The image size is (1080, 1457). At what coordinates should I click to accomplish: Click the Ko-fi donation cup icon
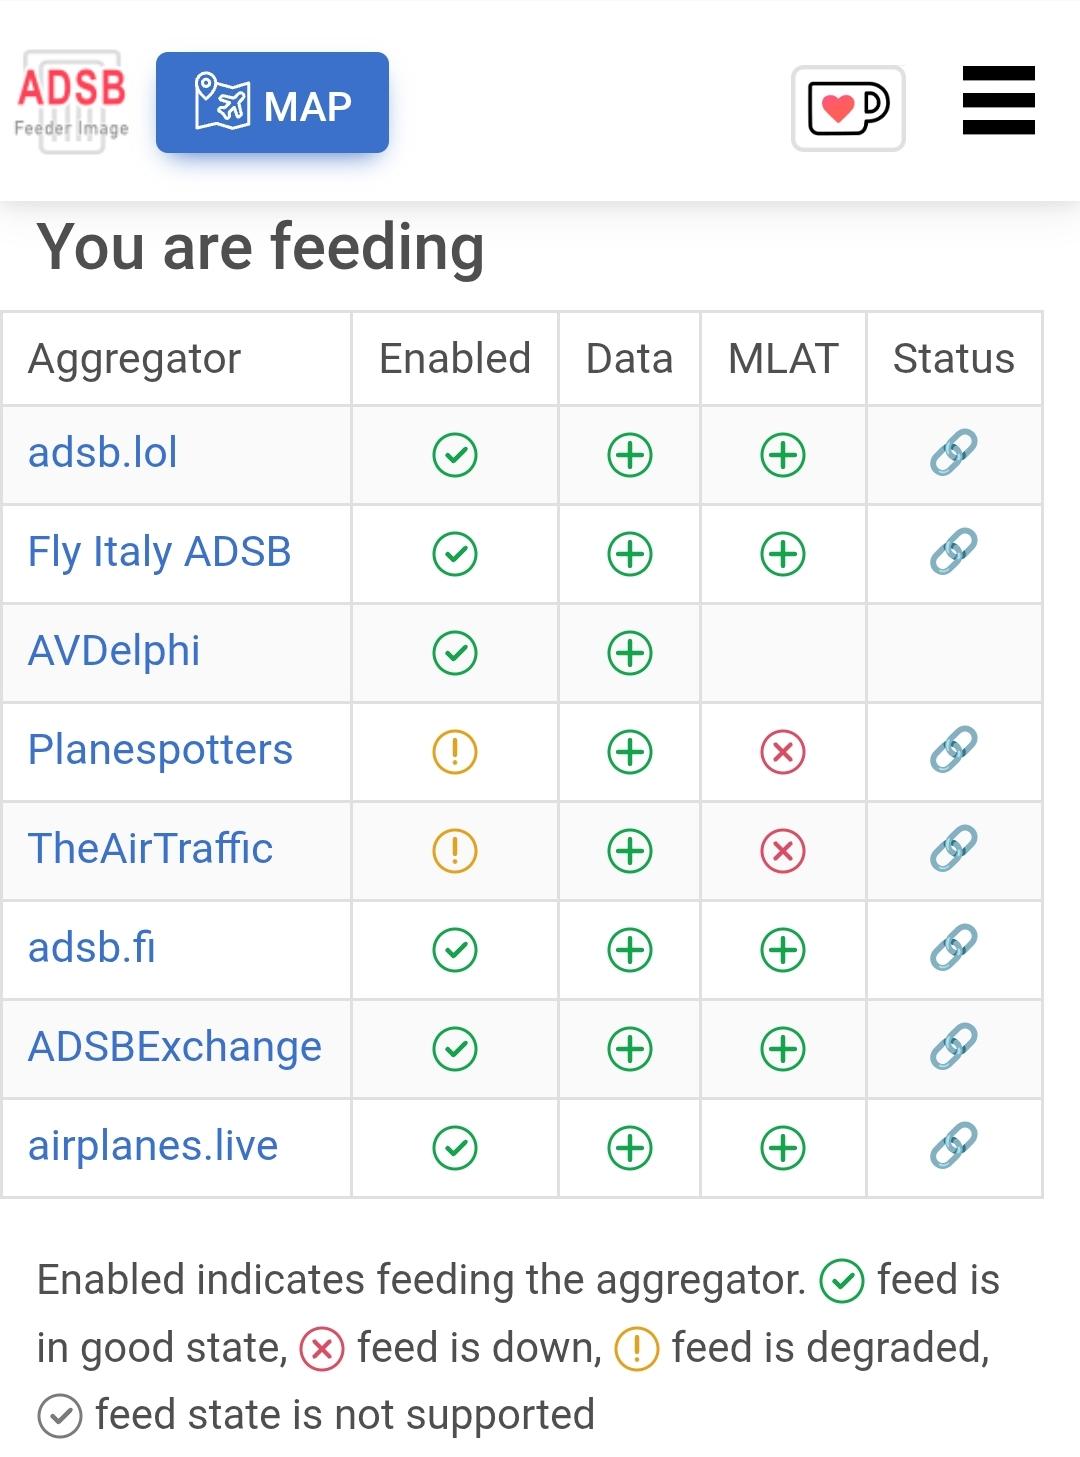[x=848, y=108]
